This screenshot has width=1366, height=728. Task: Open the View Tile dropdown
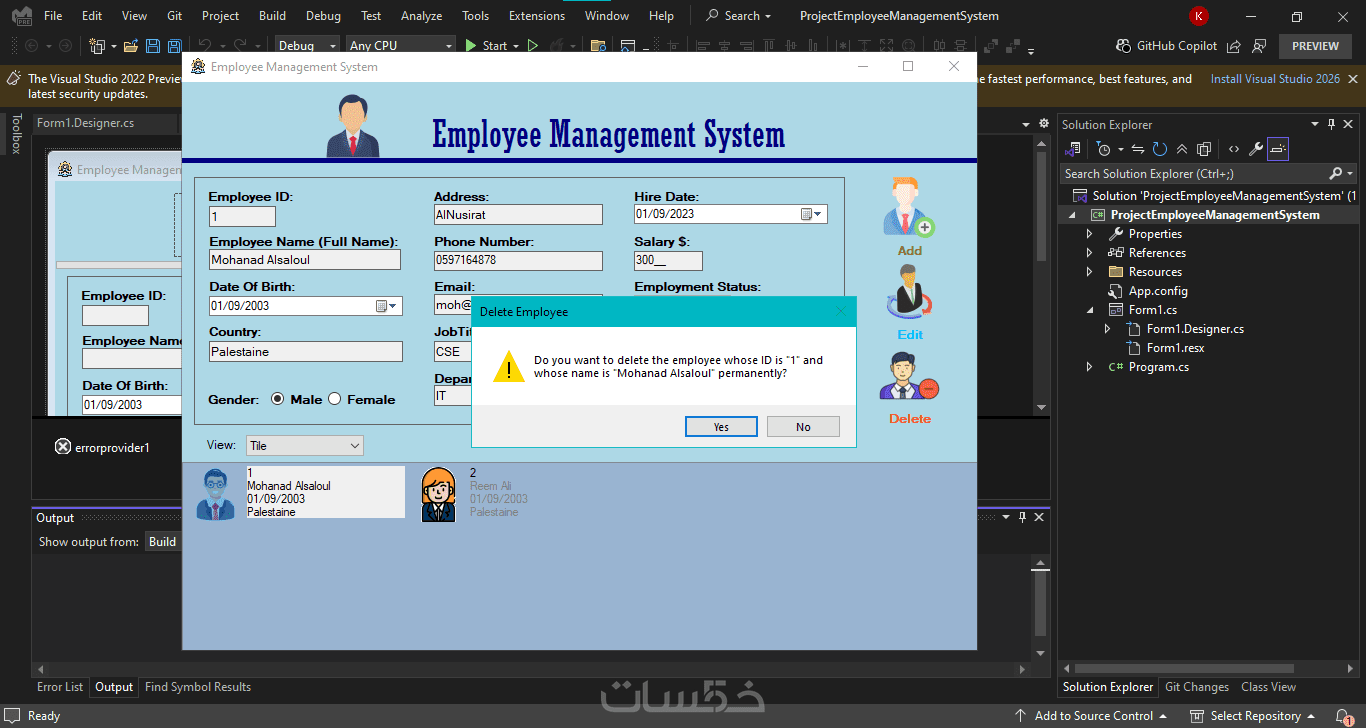coord(355,446)
